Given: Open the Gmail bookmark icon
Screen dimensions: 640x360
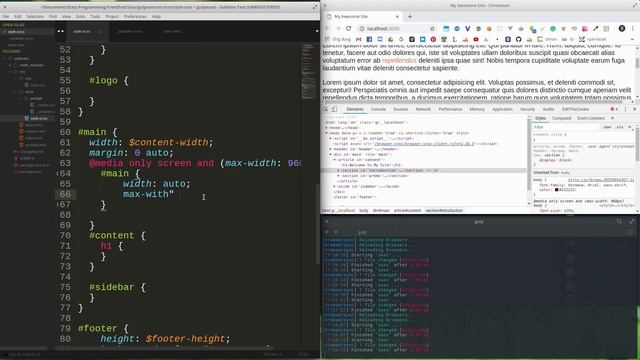Looking at the screenshot, I should [358, 40].
